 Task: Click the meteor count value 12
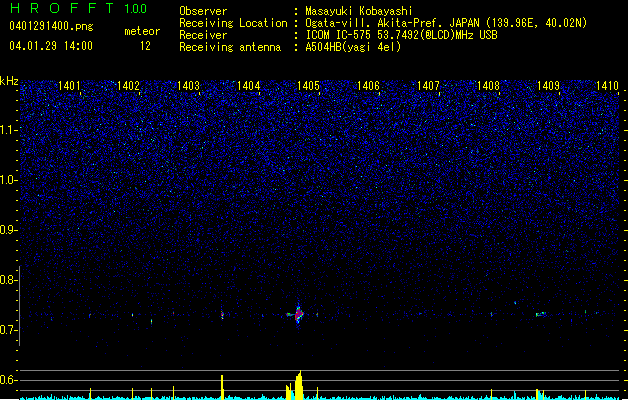[x=145, y=46]
